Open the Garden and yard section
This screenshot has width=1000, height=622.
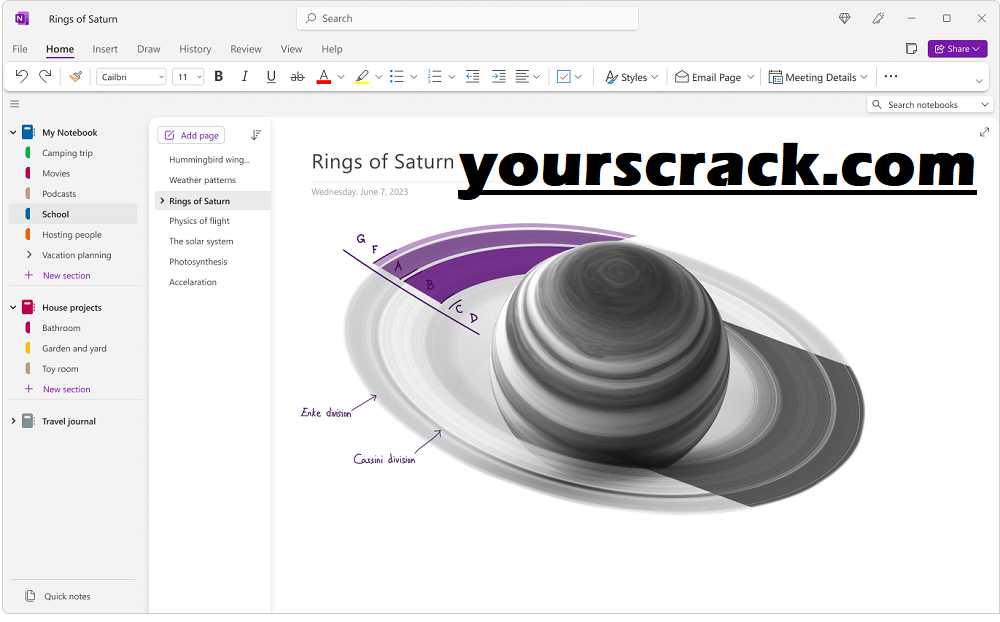coord(73,348)
